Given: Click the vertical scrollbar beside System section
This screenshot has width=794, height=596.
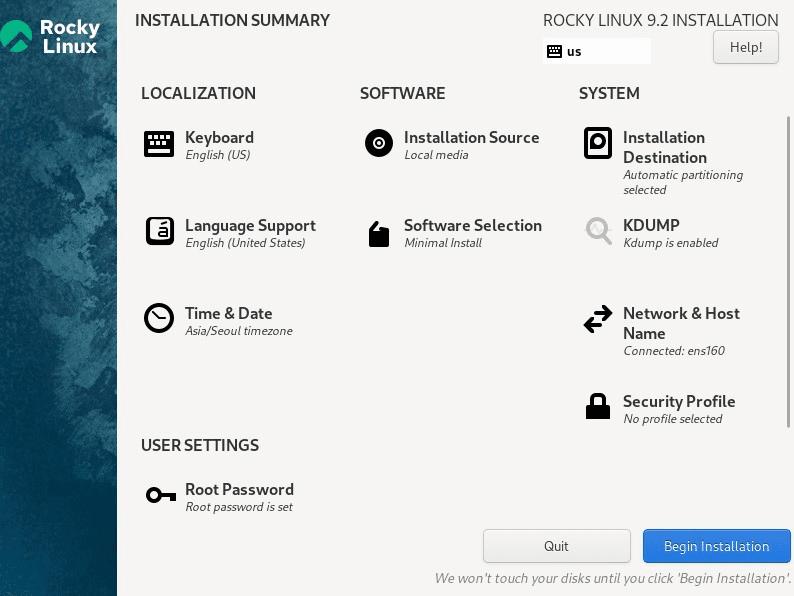Looking at the screenshot, I should 788,272.
